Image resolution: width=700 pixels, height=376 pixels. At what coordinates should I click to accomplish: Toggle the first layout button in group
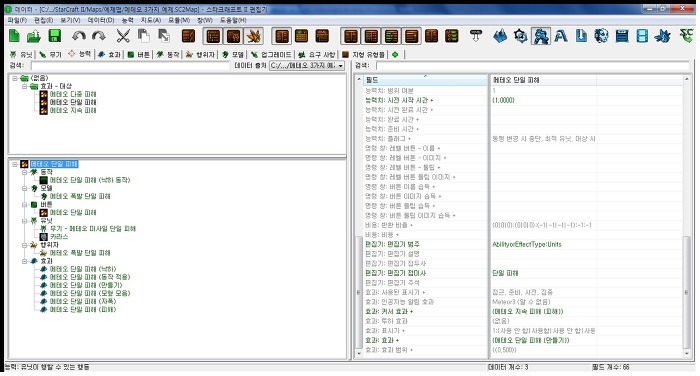(x=351, y=36)
